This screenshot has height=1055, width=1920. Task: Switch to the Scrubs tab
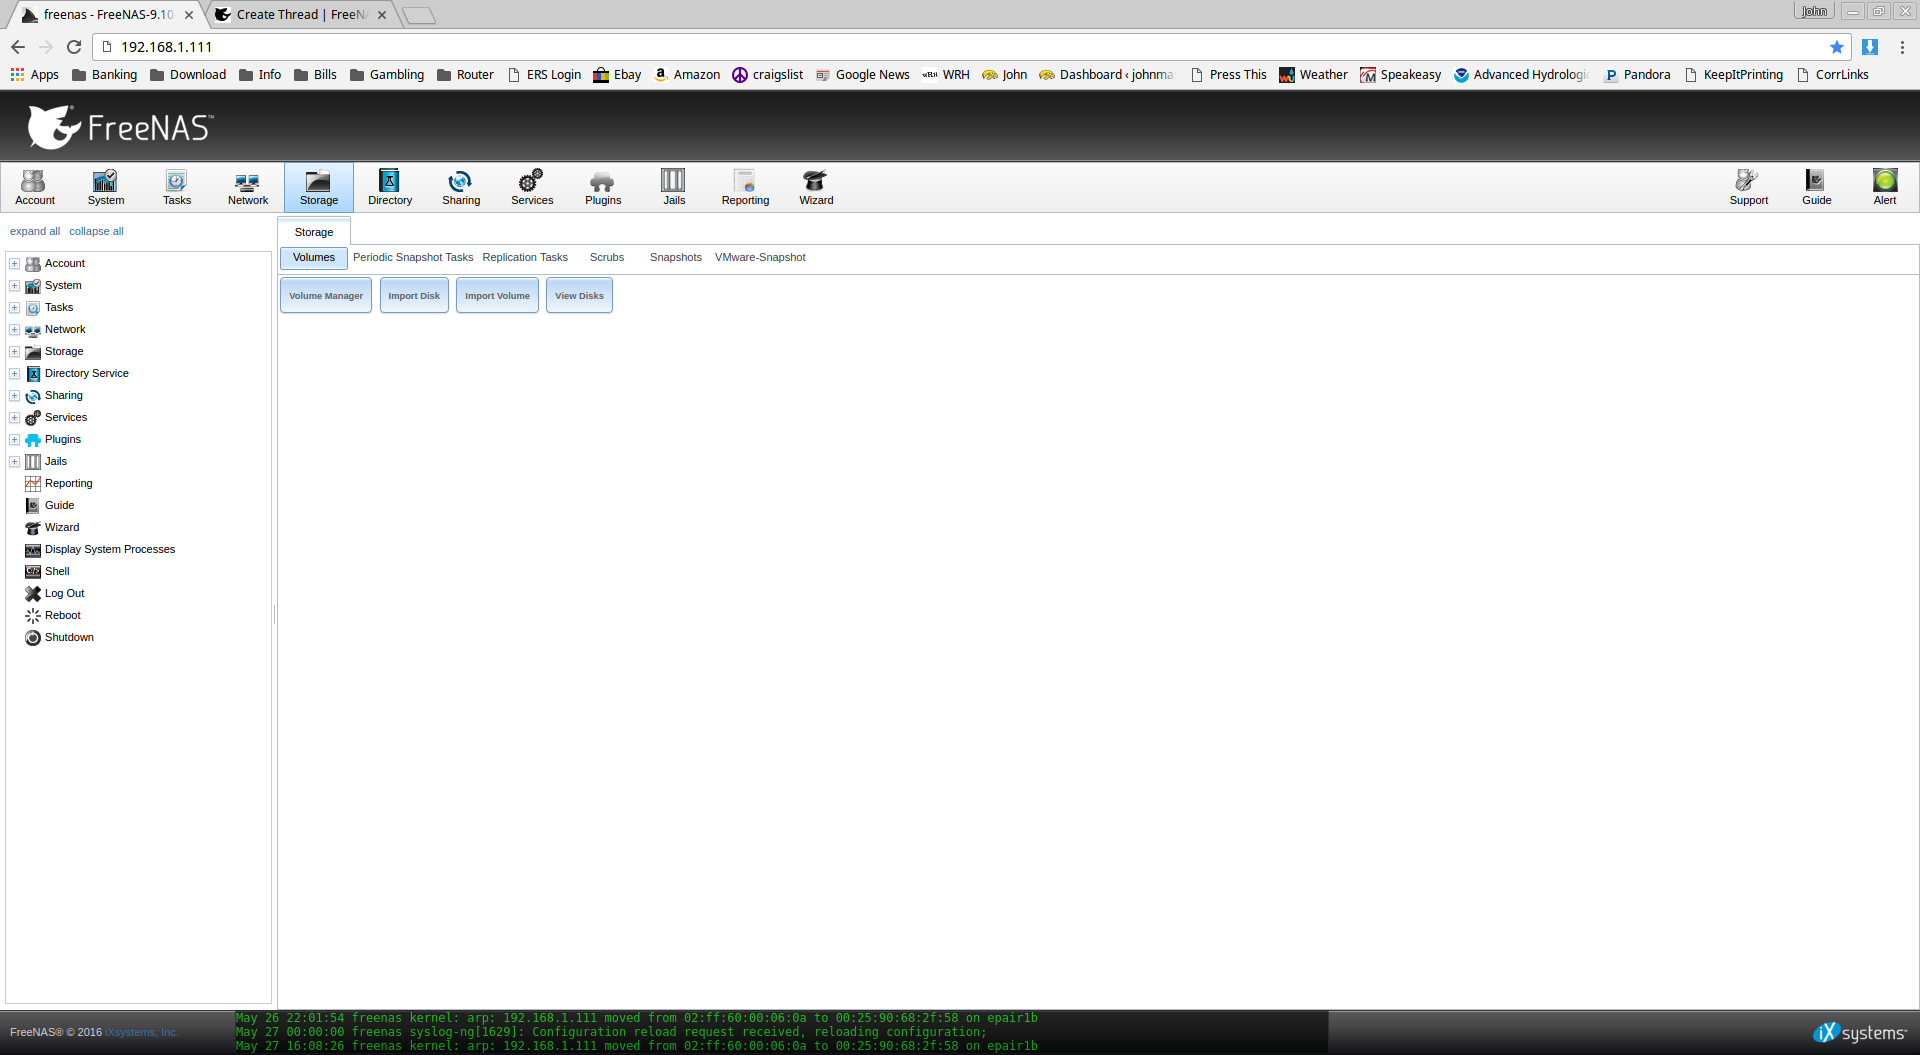pyautogui.click(x=607, y=258)
